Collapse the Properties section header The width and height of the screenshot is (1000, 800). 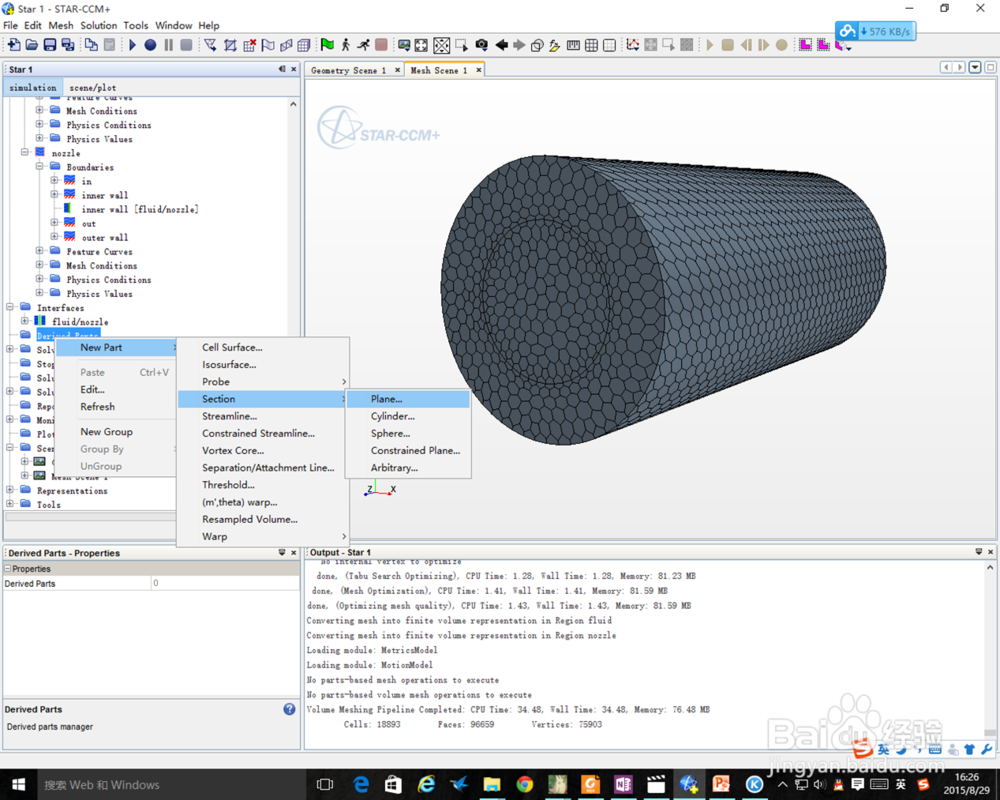8,568
